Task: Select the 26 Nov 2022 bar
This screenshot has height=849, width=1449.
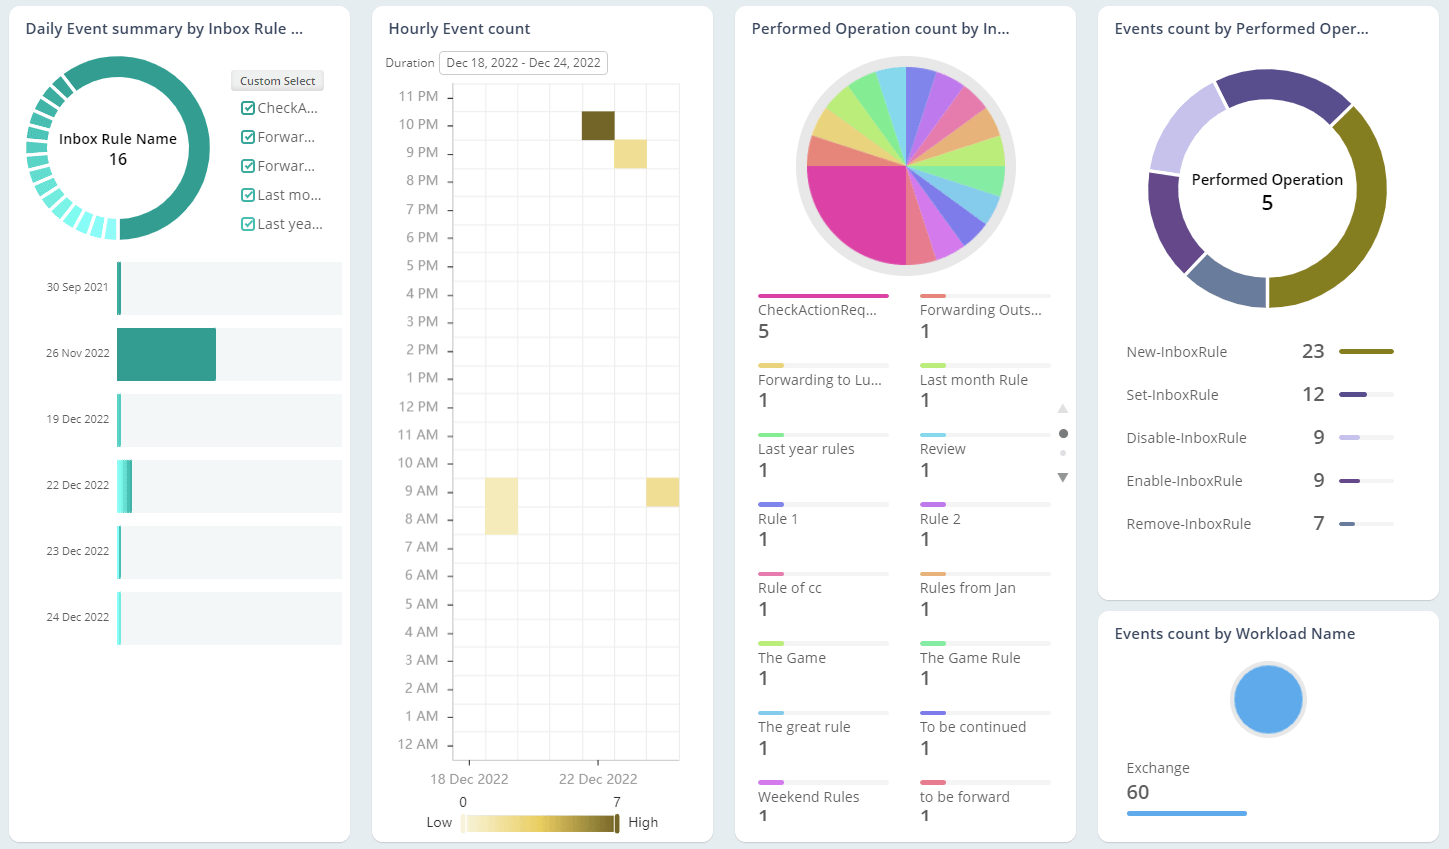Action: pyautogui.click(x=165, y=354)
